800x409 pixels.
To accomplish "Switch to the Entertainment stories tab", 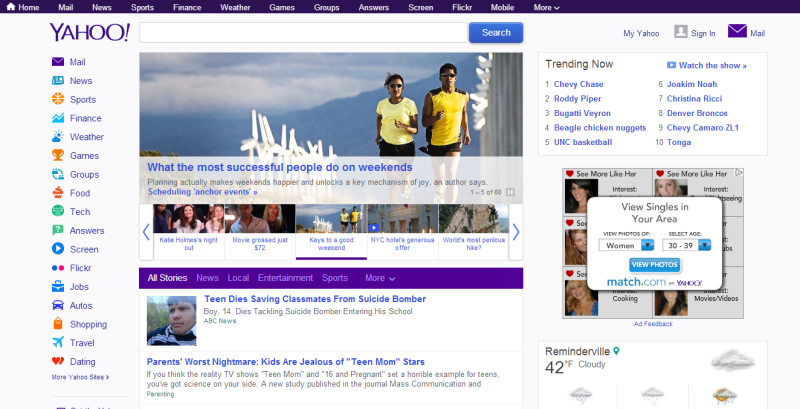I will point(285,278).
